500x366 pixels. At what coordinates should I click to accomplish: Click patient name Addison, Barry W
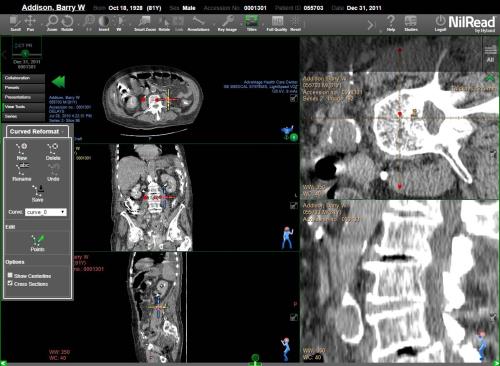[x=53, y=7]
